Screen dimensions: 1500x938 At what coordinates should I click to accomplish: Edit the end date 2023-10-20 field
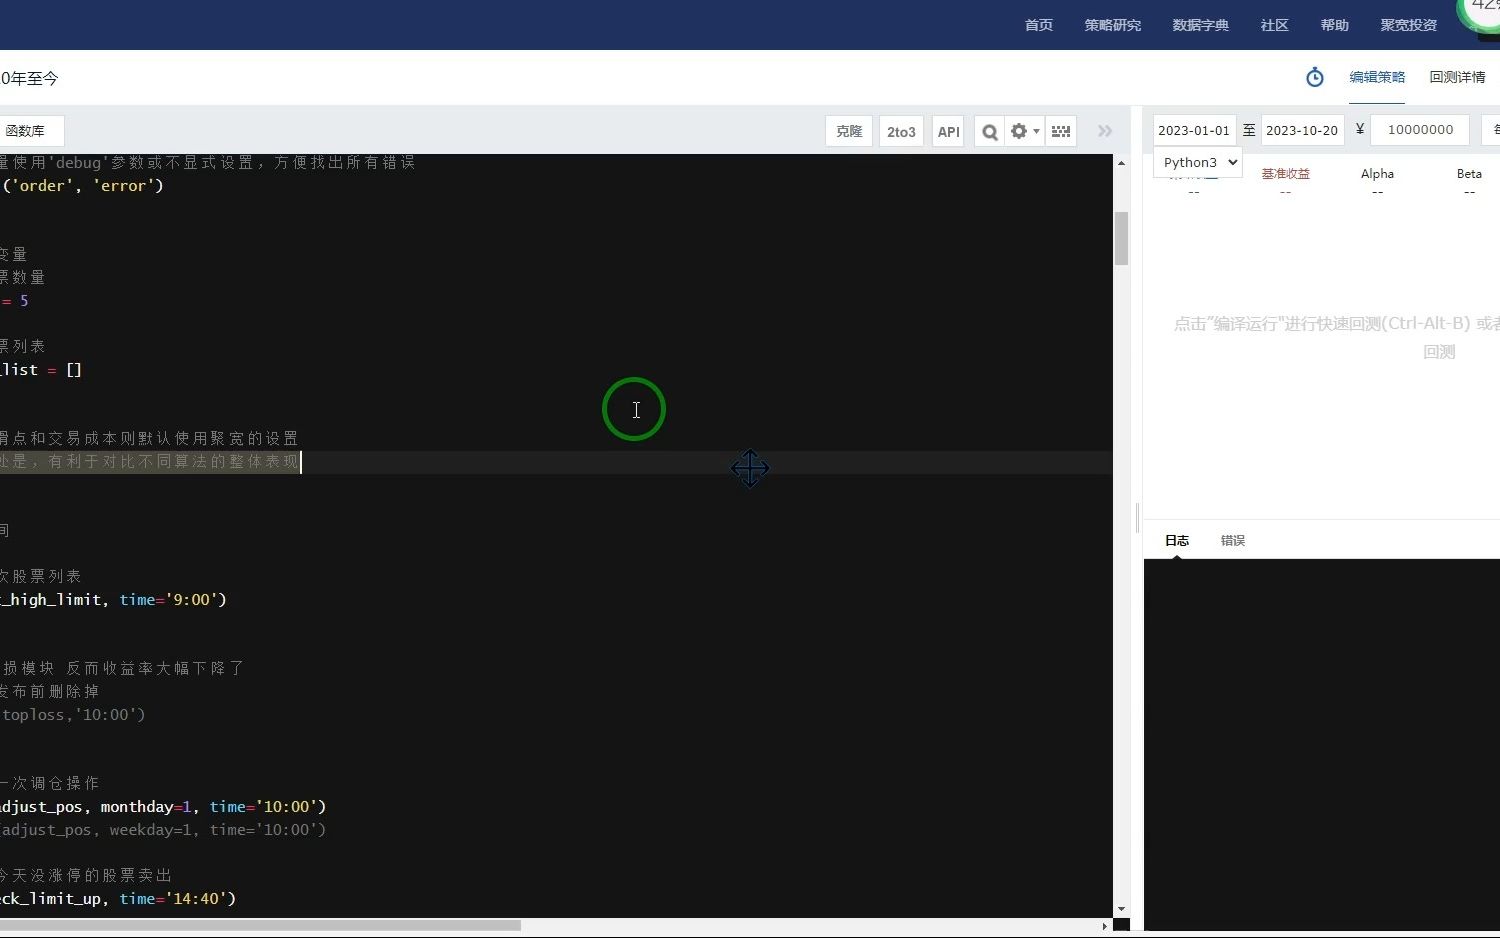1302,130
